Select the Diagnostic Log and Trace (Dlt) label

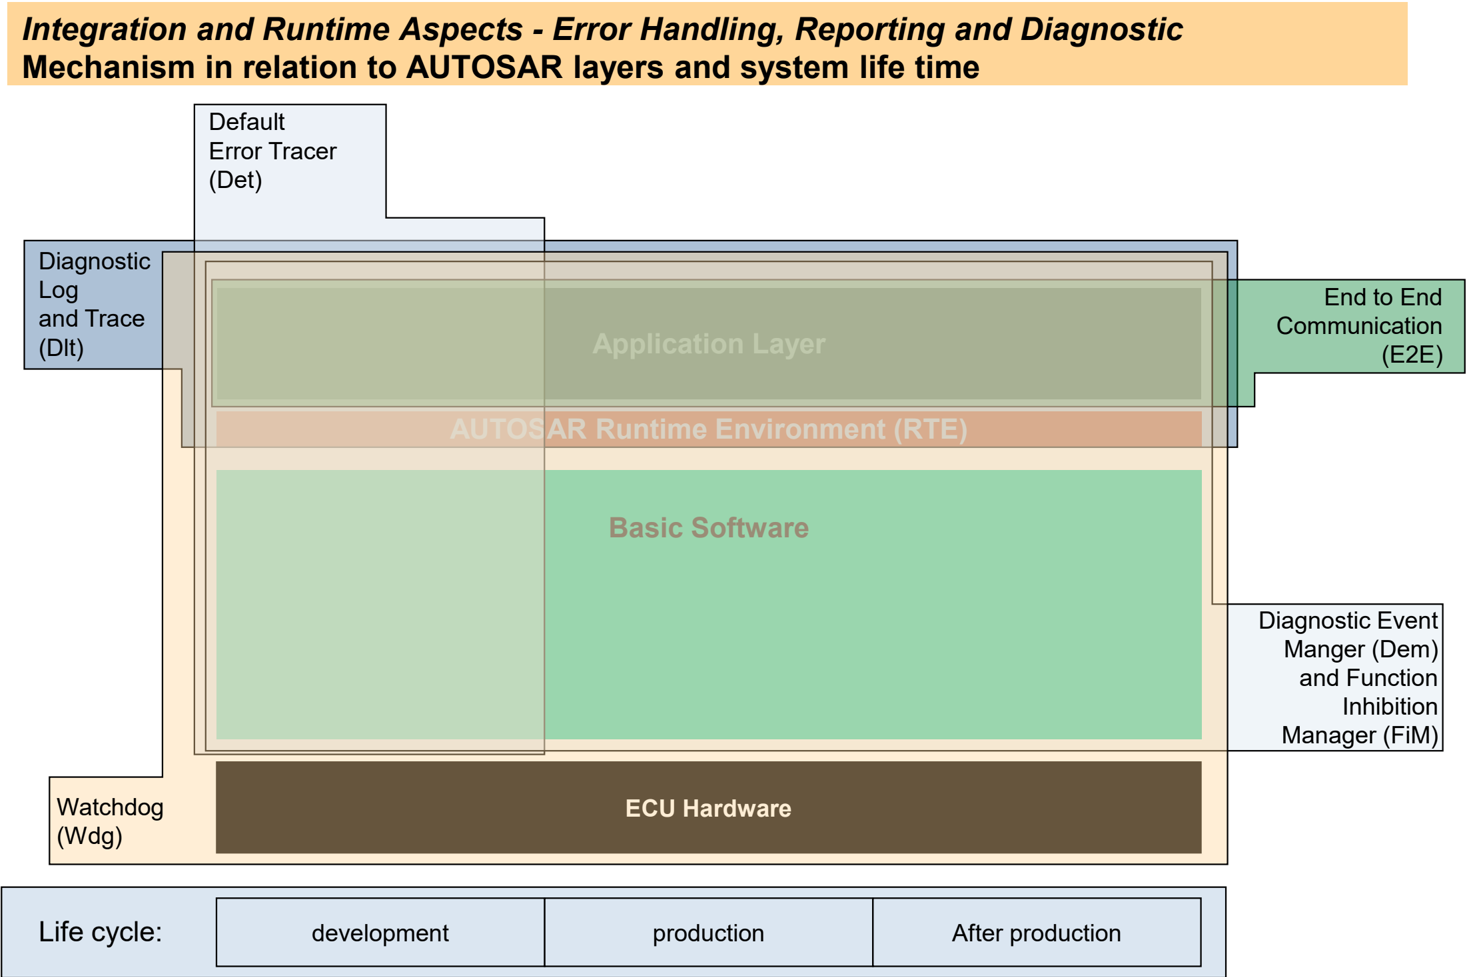94,304
